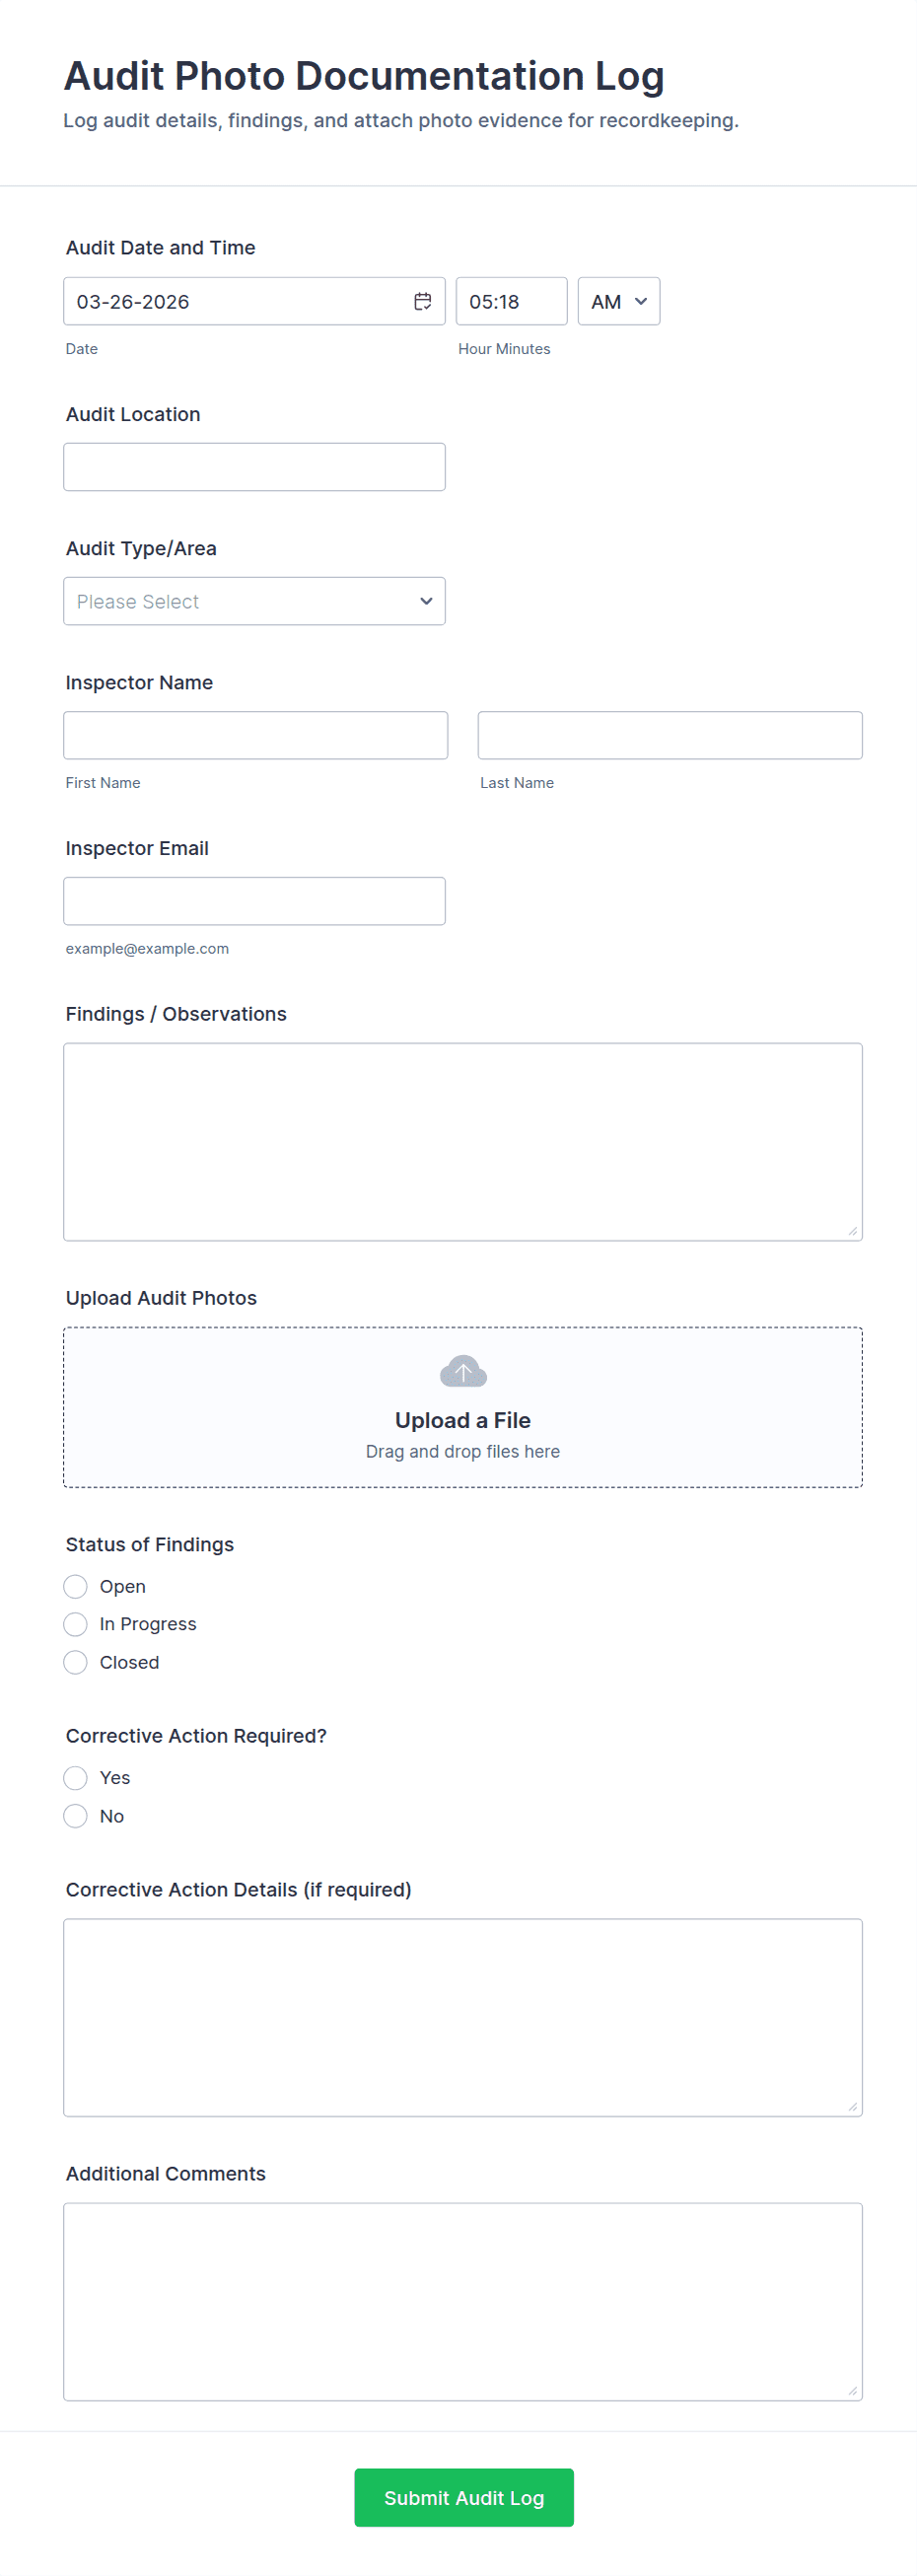Click the Findings textarea resize handle

click(x=852, y=1231)
